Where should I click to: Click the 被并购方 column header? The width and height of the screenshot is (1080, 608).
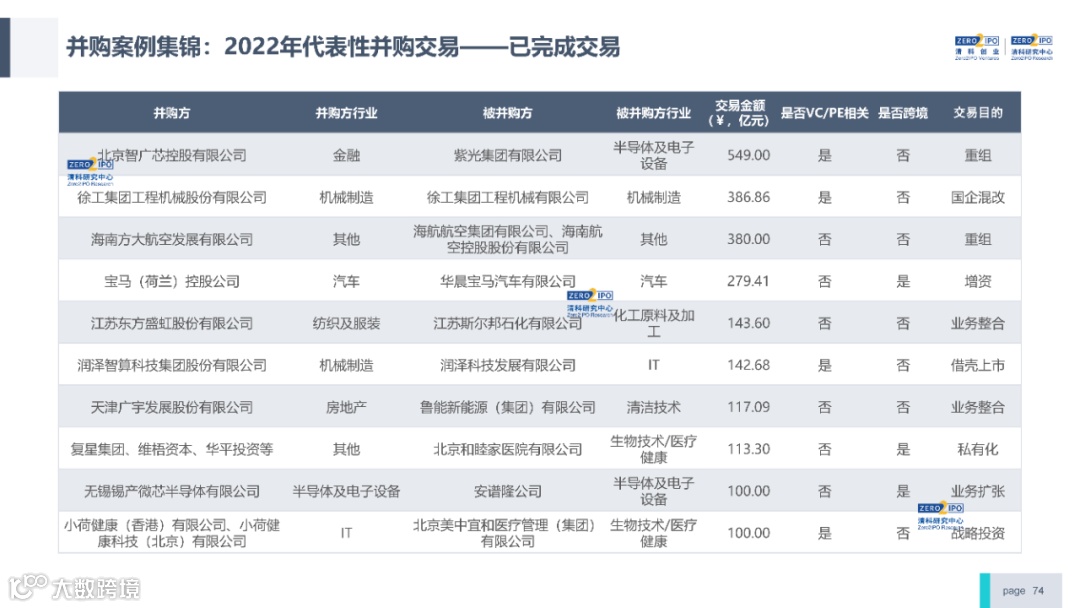click(x=508, y=113)
